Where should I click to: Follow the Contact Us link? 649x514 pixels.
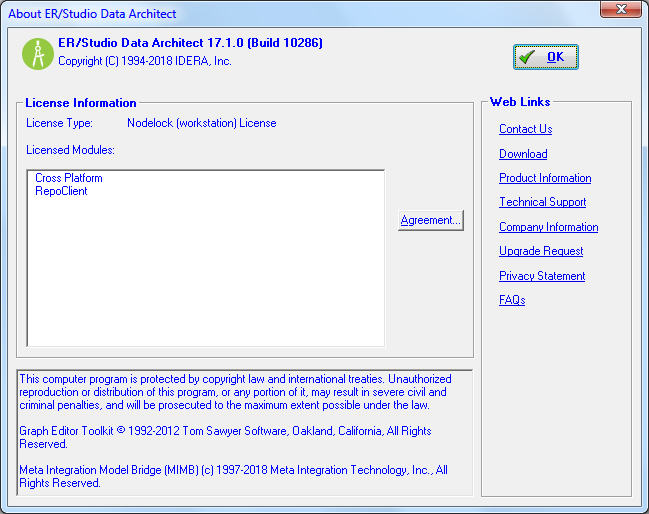coord(525,129)
